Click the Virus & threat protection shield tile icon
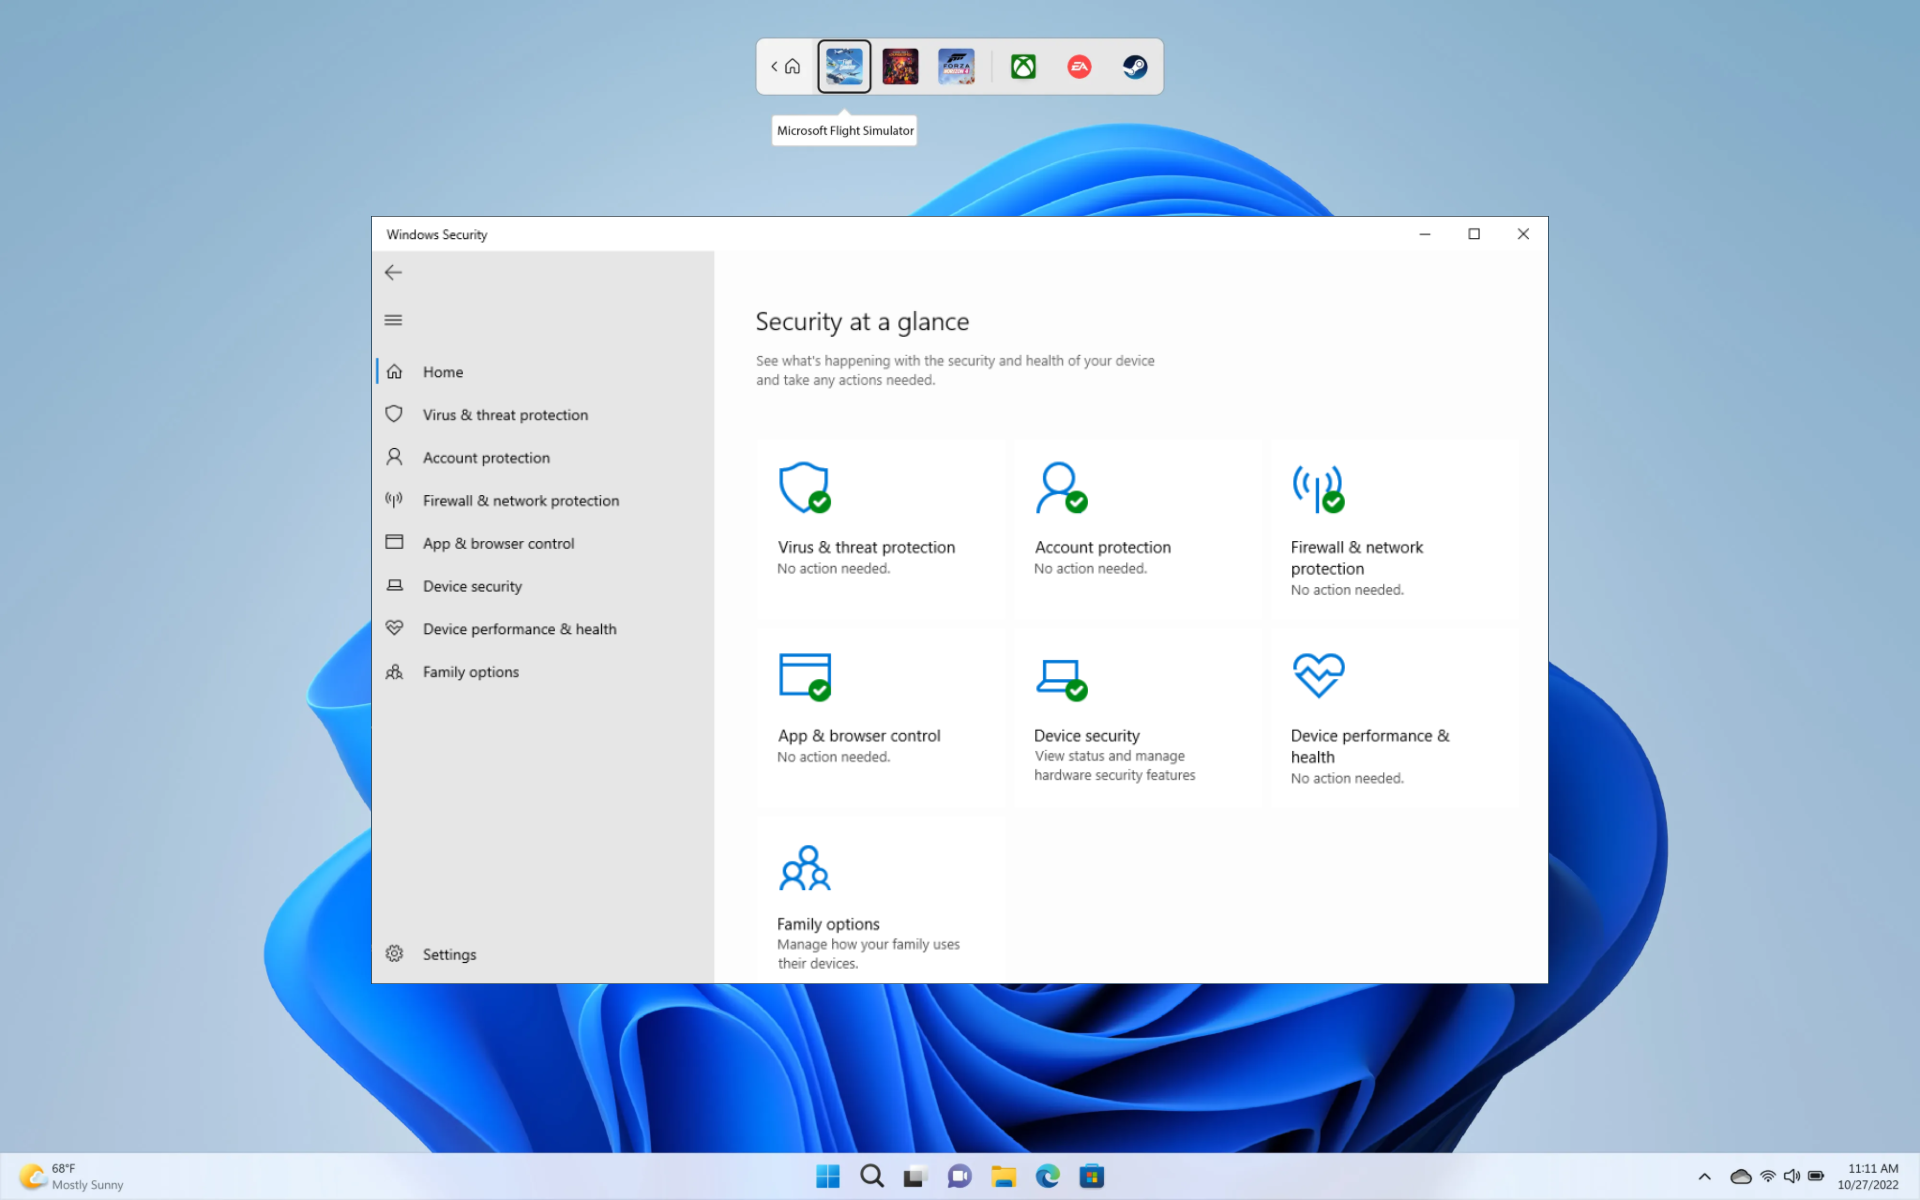Viewport: 1920px width, 1200px height. [805, 488]
